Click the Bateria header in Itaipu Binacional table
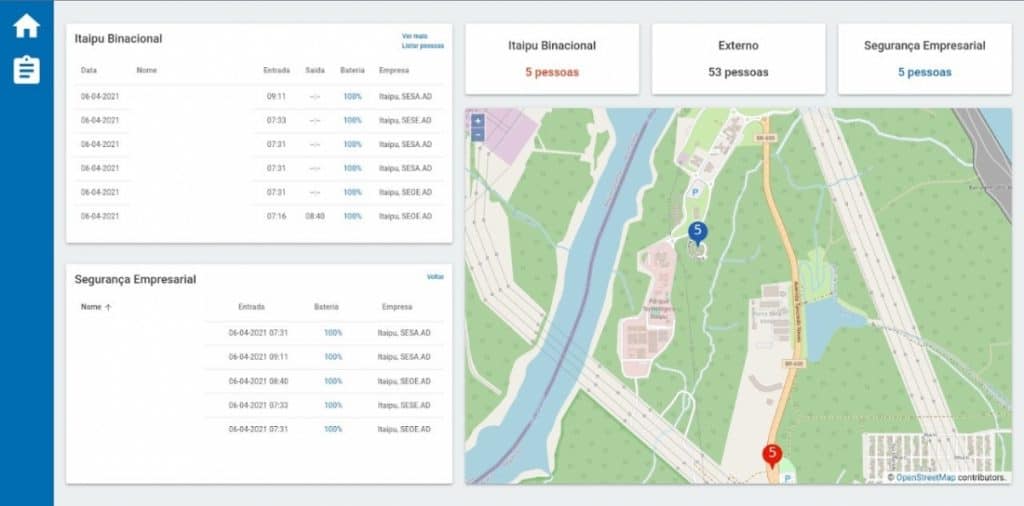1024x506 pixels. [353, 70]
